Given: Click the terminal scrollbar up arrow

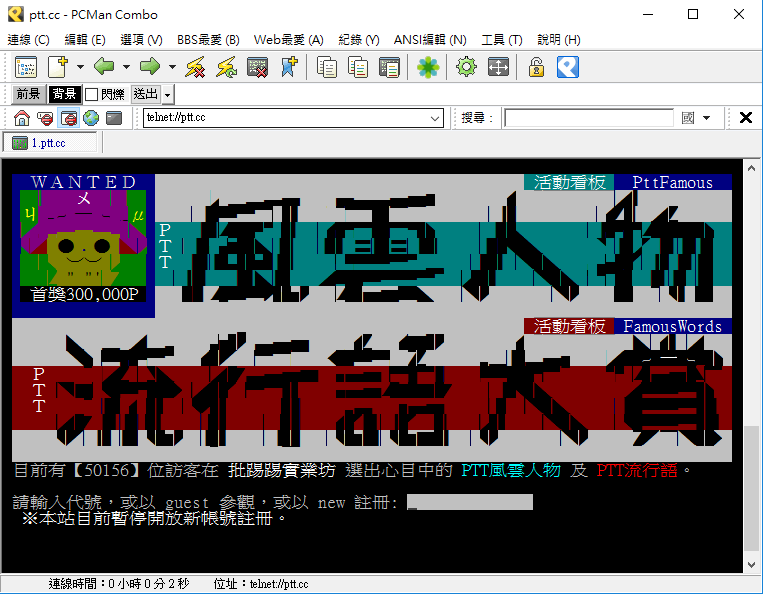Looking at the screenshot, I should 751,168.
